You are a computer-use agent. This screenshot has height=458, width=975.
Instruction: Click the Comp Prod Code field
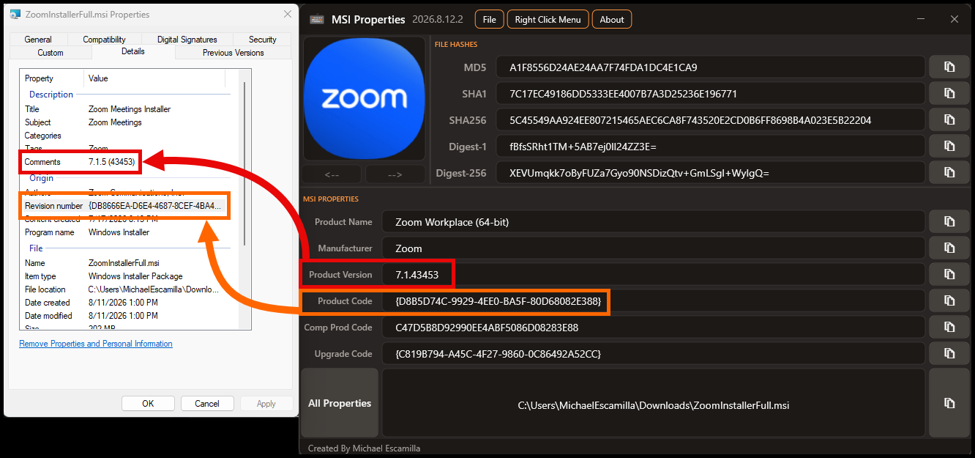[653, 327]
